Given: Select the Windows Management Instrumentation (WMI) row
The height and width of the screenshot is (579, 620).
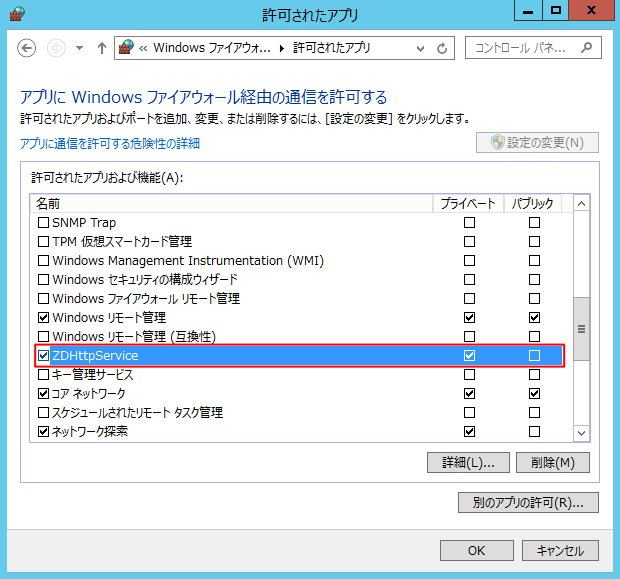Looking at the screenshot, I should pyautogui.click(x=301, y=261).
